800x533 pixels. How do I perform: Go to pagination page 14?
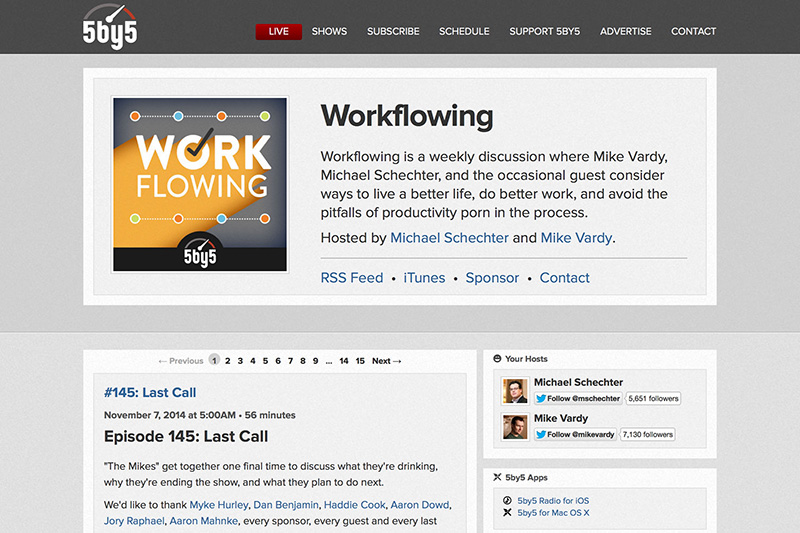coord(344,361)
